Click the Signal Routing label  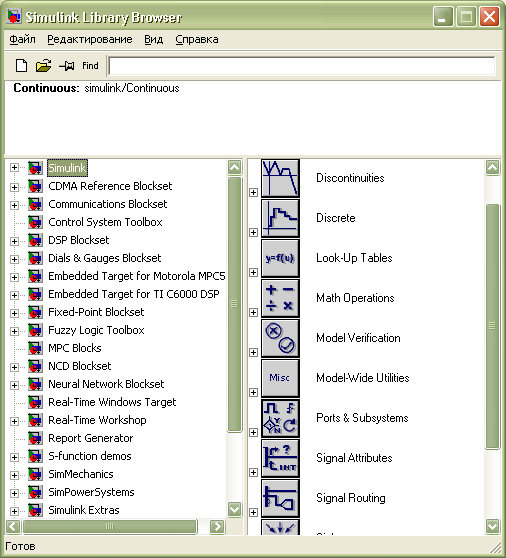[350, 498]
